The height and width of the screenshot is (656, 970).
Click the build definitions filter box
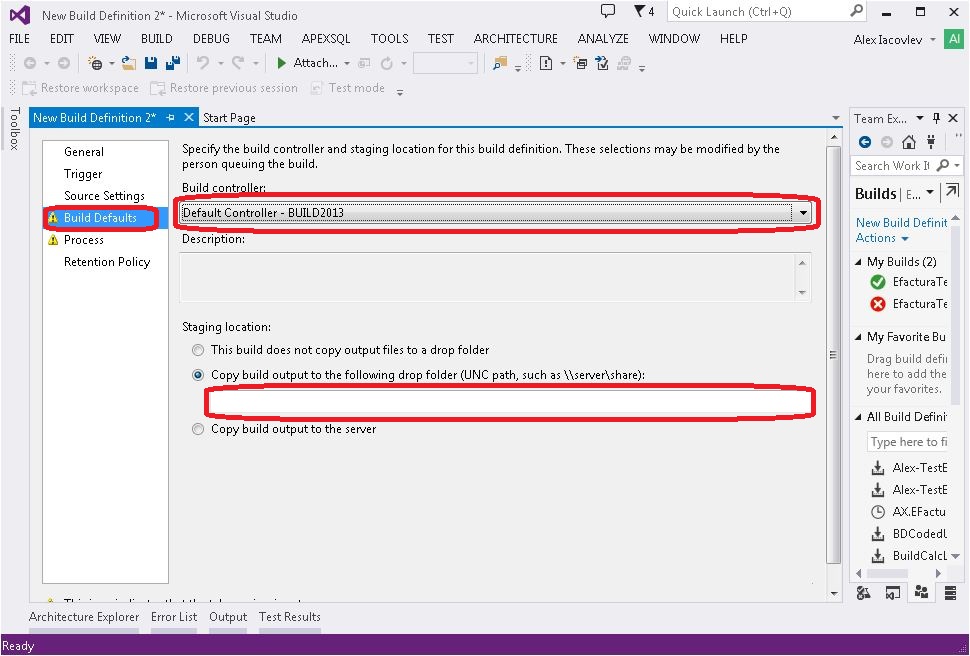908,442
